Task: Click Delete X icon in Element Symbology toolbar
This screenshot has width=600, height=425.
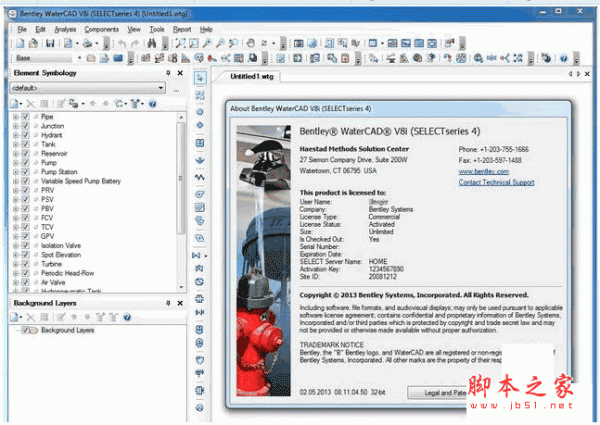Action: (x=31, y=104)
